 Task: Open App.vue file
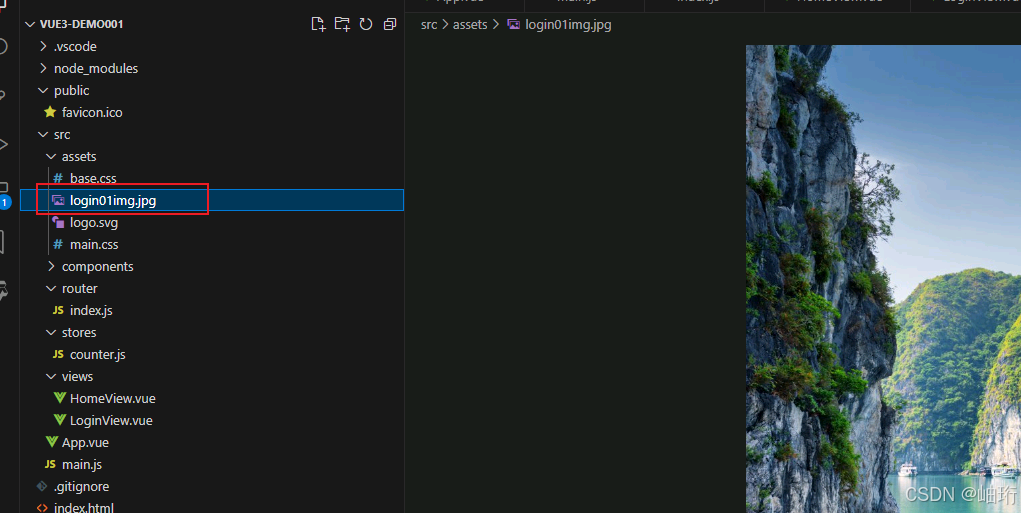tap(85, 443)
